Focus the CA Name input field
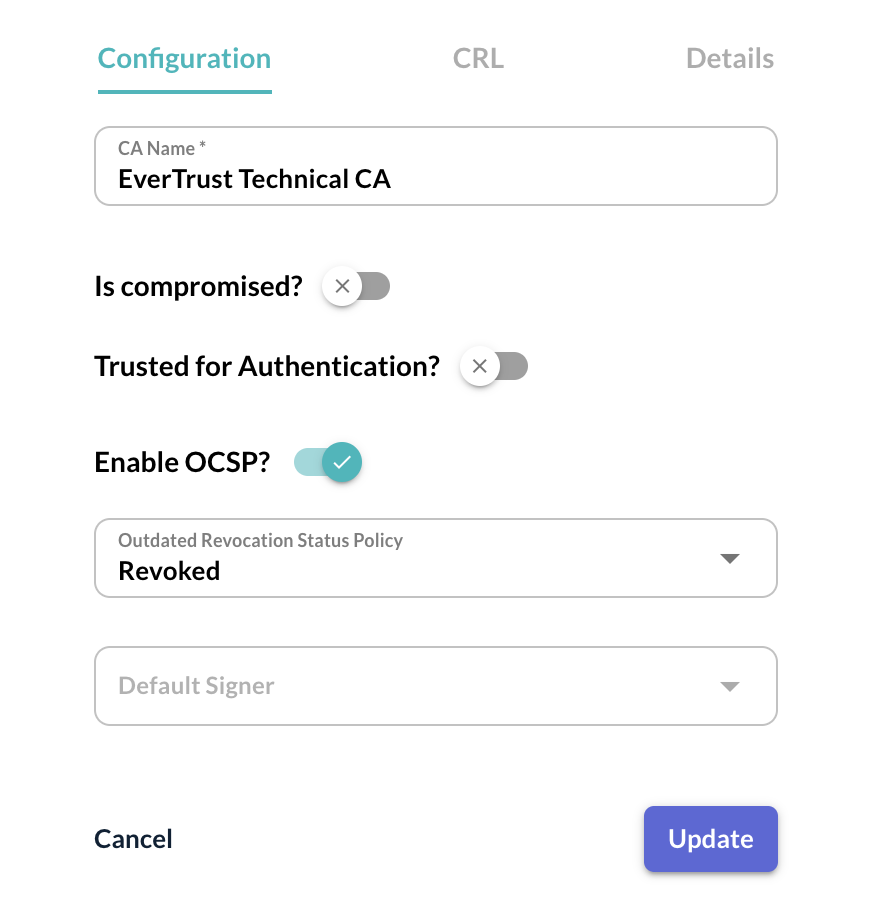876x924 pixels. 435,179
